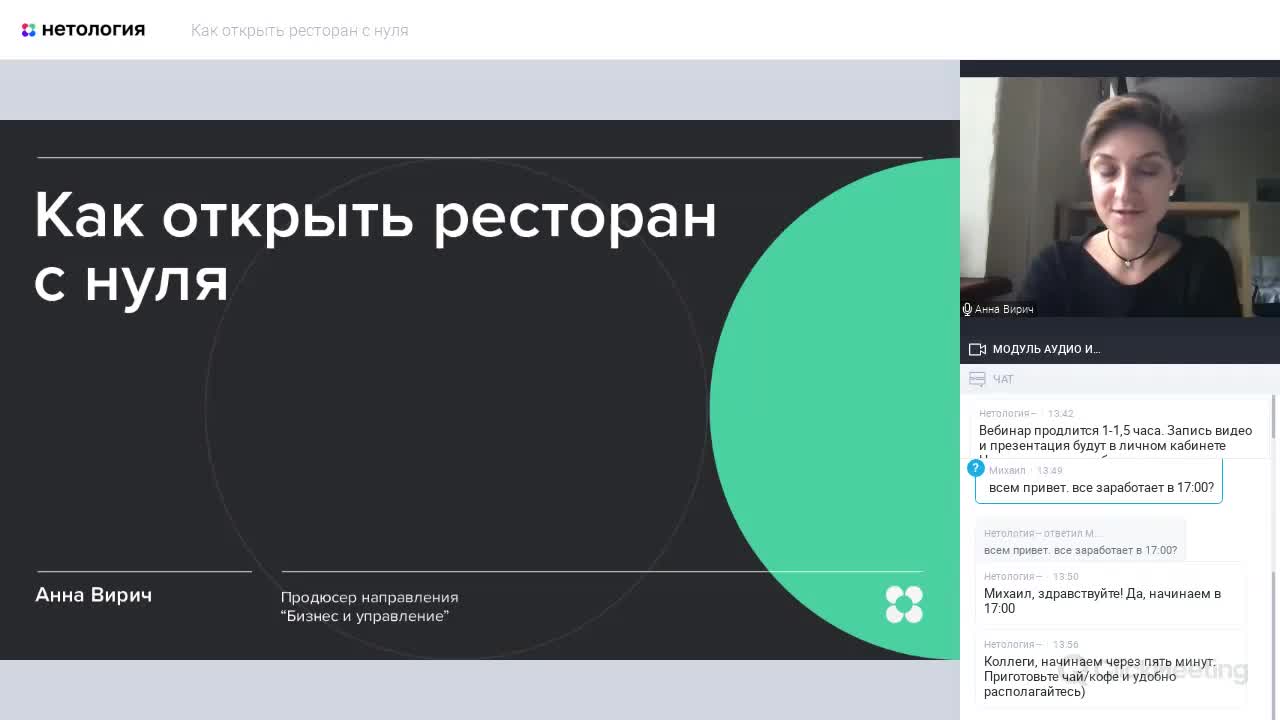Click the white Нетология logo on the slide
The width and height of the screenshot is (1280, 720).
click(904, 604)
